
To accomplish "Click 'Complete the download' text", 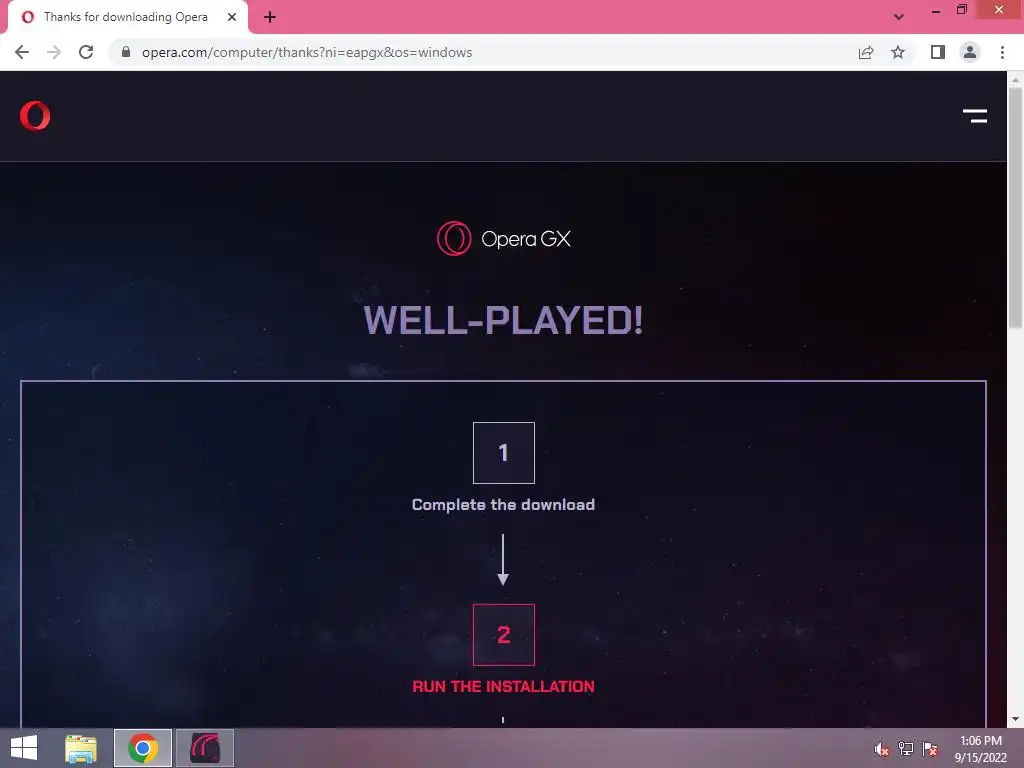I will coord(503,504).
